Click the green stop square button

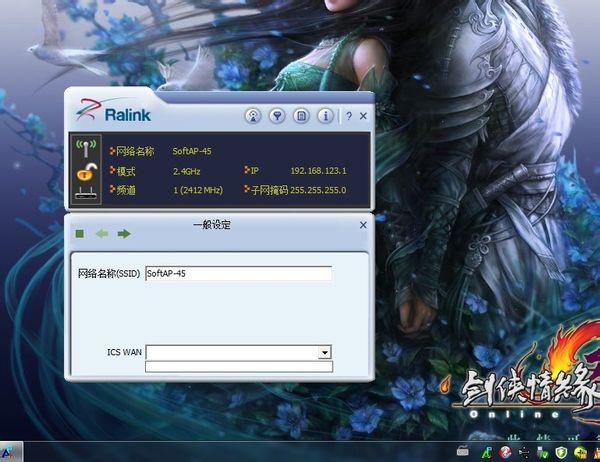pyautogui.click(x=80, y=233)
